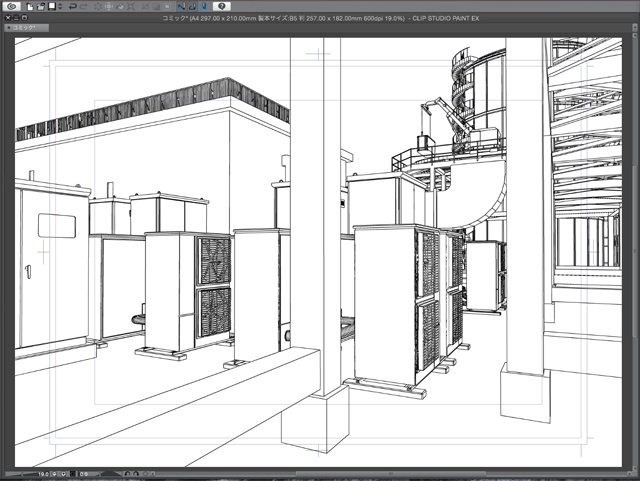Click the Clear layer toolbar icon

[100, 7]
